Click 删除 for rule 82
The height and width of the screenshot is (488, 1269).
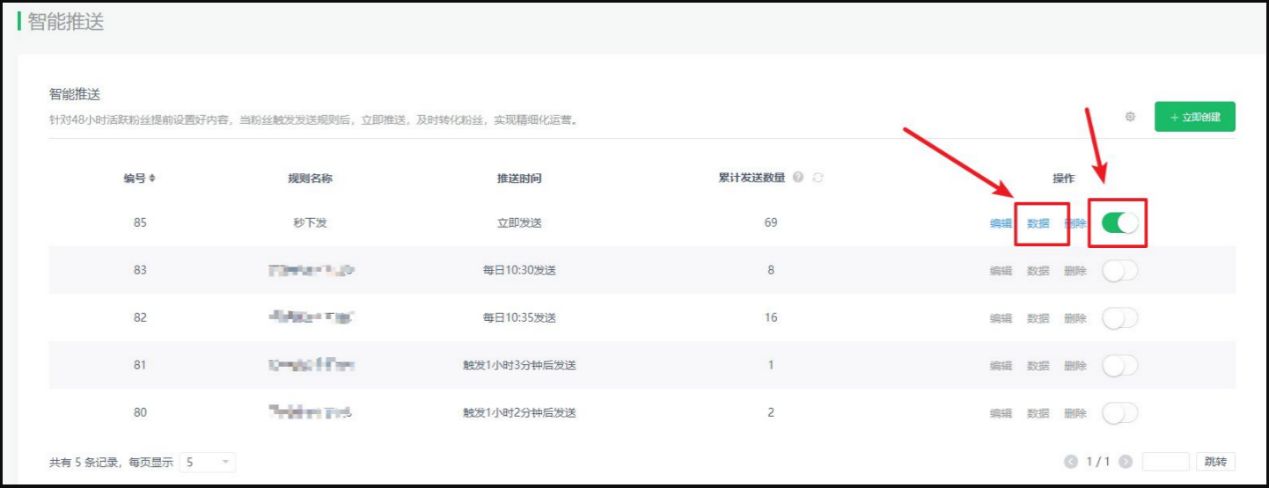1075,318
